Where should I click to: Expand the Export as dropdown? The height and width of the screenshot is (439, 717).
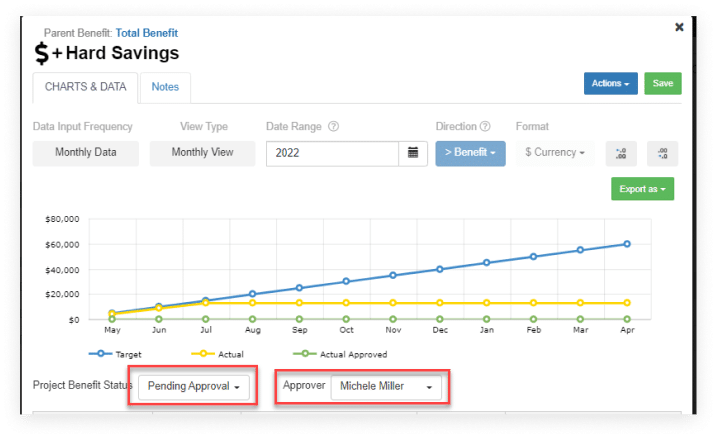(642, 188)
